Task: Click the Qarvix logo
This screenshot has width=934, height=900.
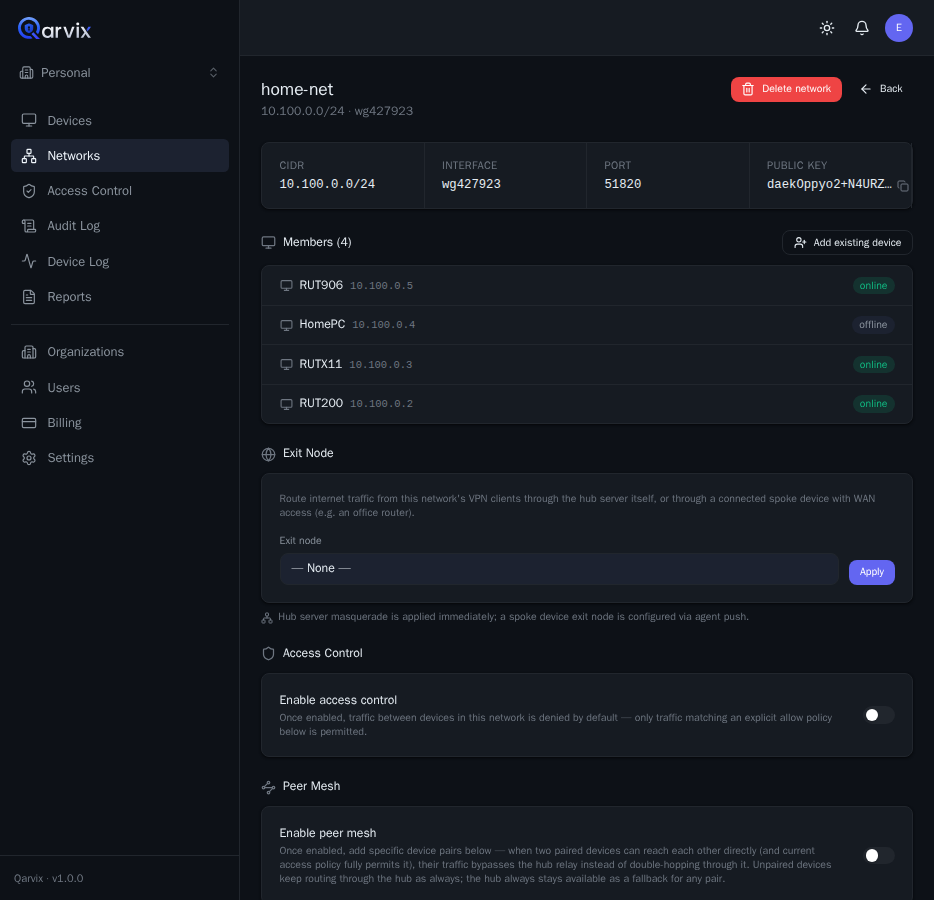Action: pyautogui.click(x=54, y=29)
